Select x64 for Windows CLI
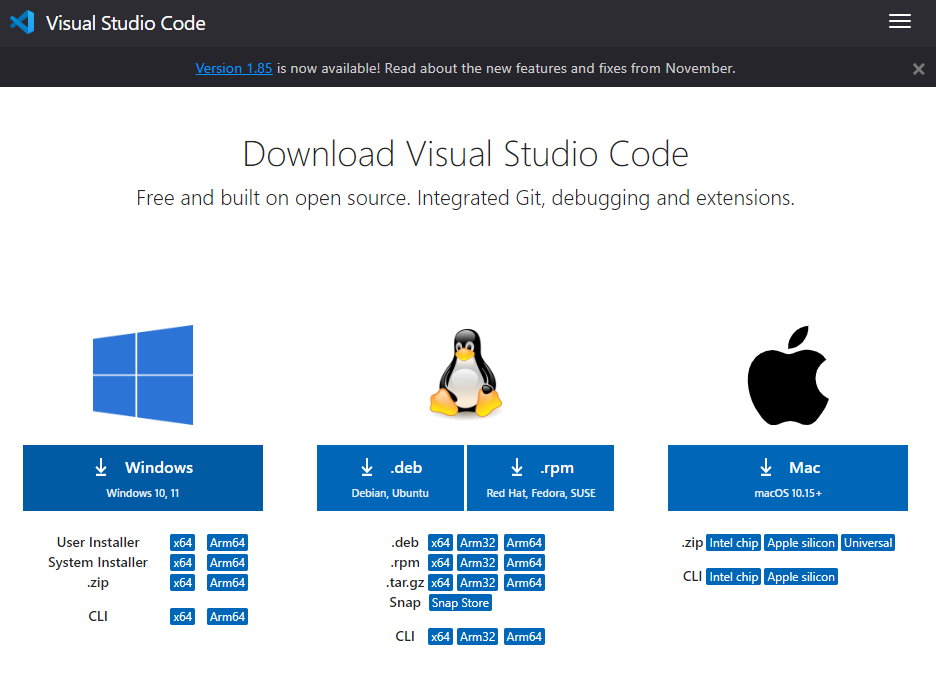936x685 pixels. [x=183, y=616]
